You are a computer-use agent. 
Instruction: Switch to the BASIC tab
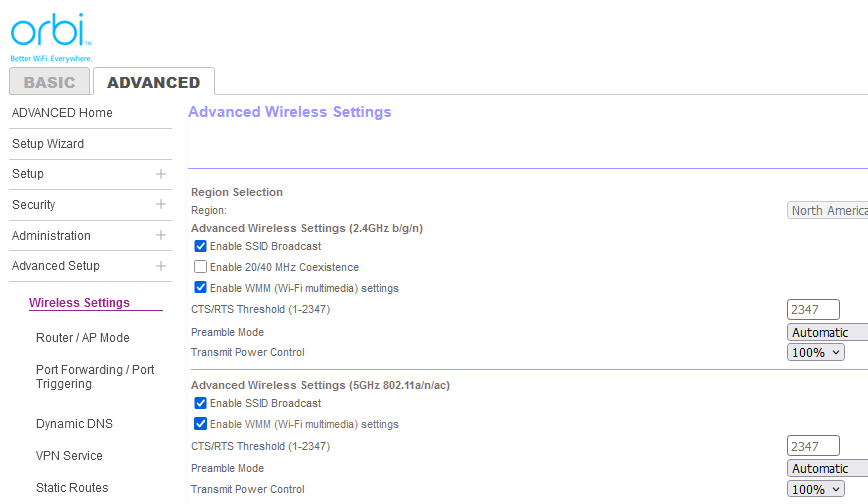pos(49,82)
